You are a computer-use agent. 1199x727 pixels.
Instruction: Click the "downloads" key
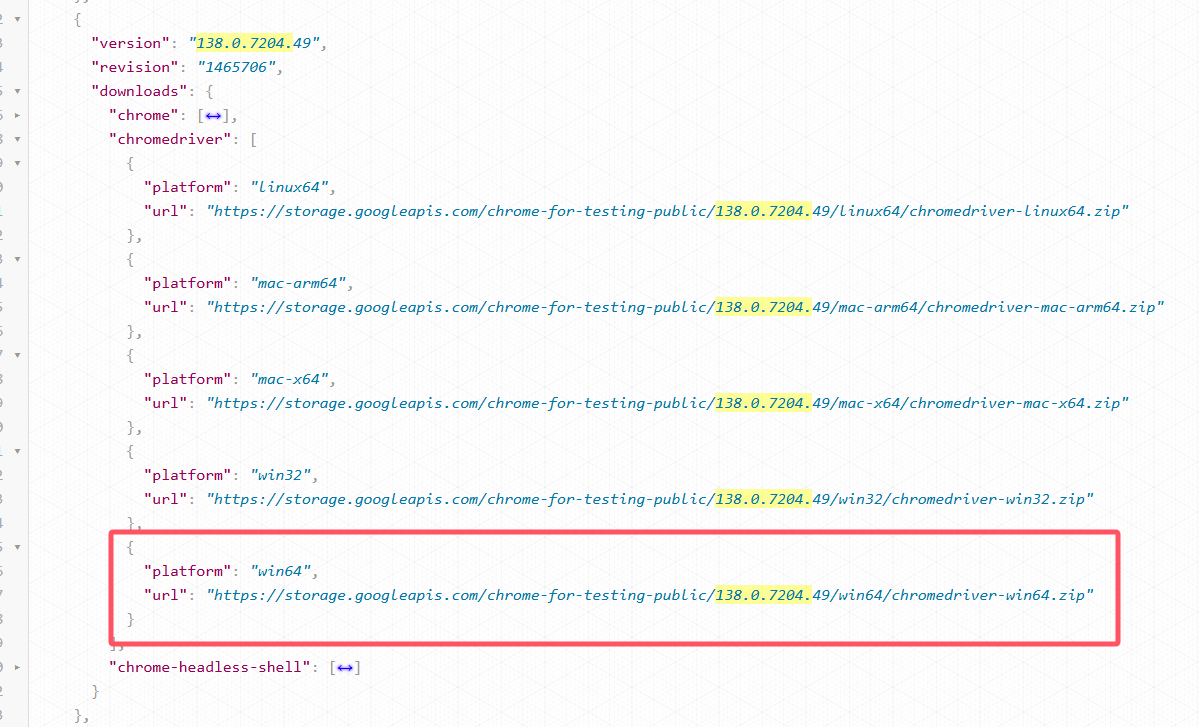pyautogui.click(x=139, y=91)
